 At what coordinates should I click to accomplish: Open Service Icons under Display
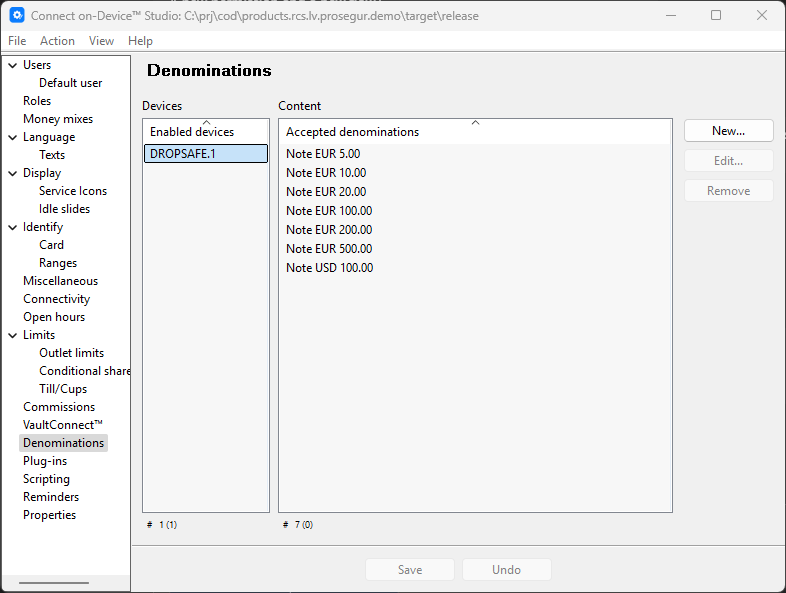73,191
